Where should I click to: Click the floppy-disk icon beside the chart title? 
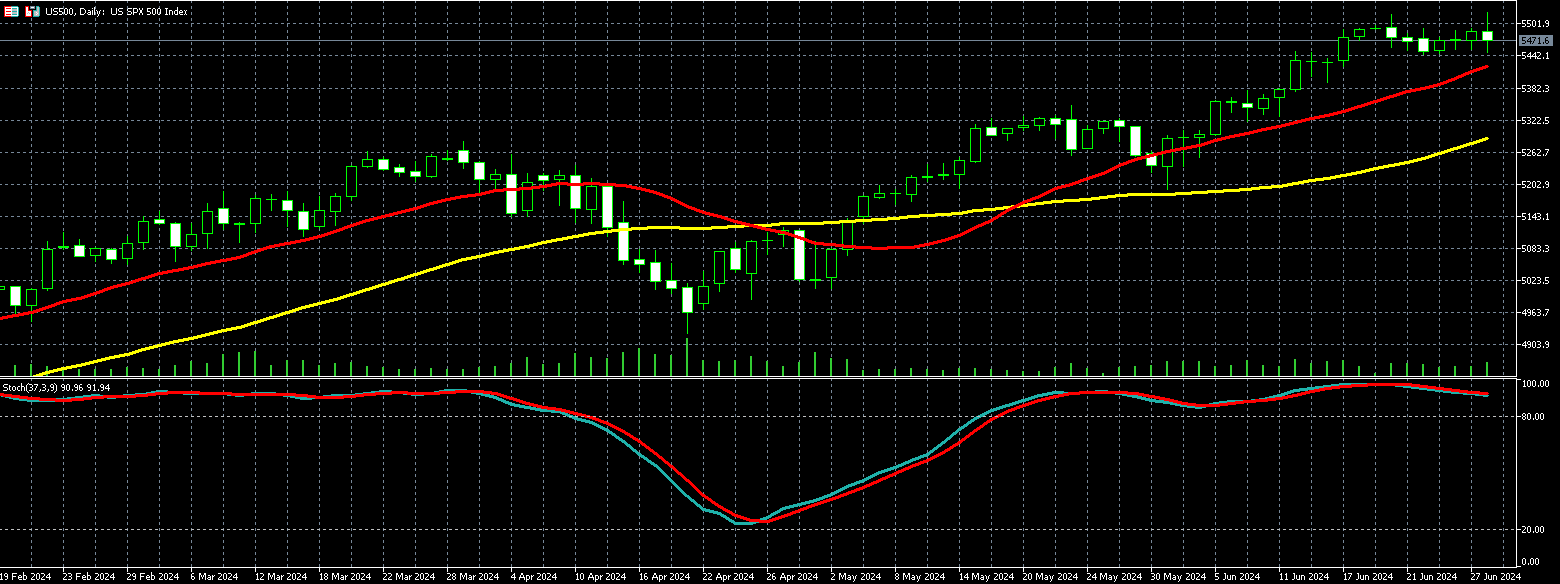pyautogui.click(x=32, y=12)
